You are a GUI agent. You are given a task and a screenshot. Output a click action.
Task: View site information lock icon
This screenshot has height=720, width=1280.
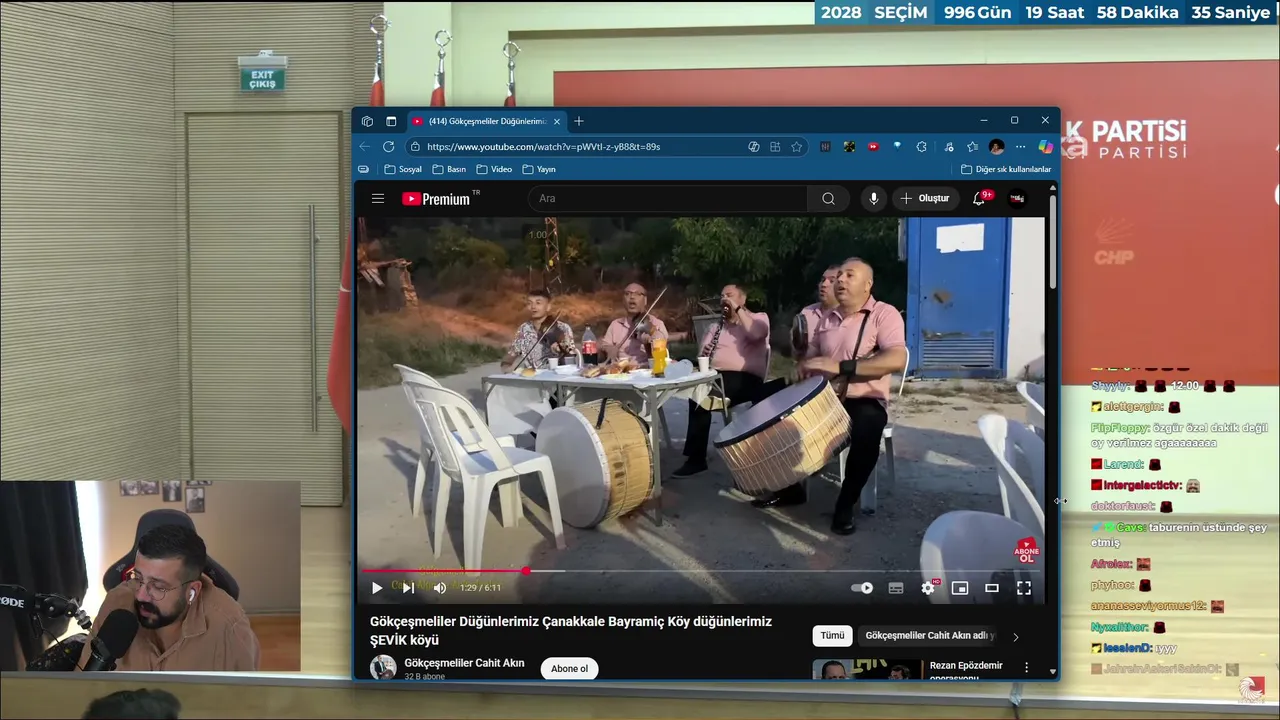click(415, 146)
